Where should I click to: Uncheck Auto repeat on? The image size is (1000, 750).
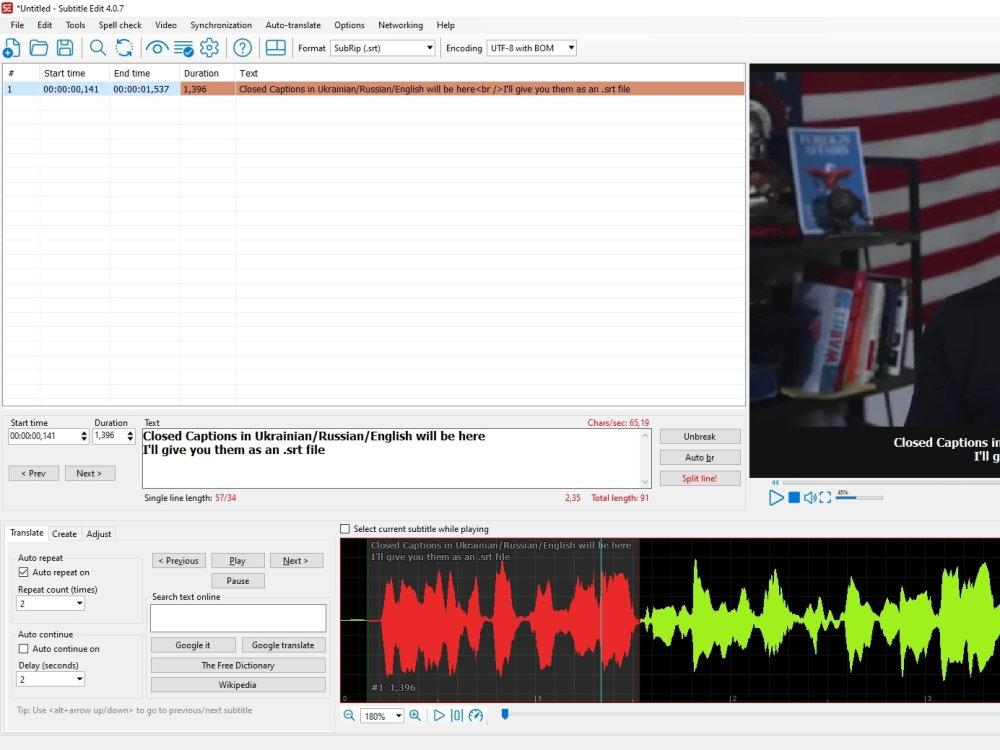coord(24,572)
